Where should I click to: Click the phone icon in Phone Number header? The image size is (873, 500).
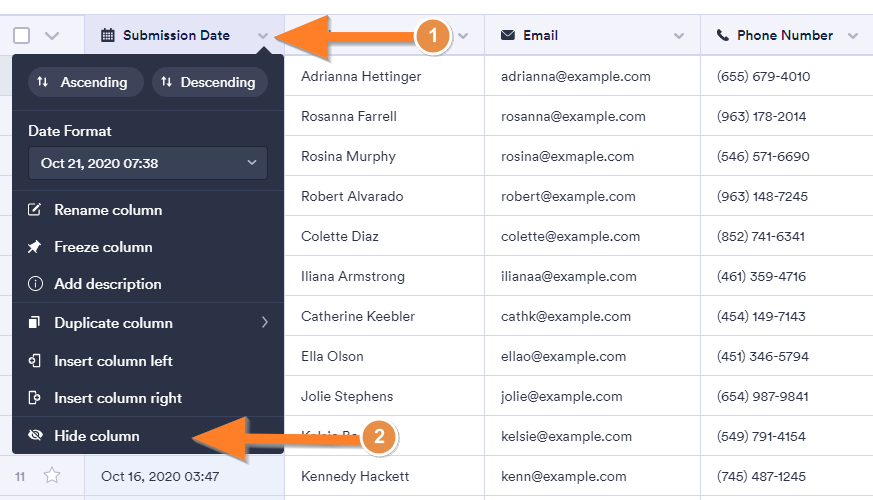(x=723, y=36)
